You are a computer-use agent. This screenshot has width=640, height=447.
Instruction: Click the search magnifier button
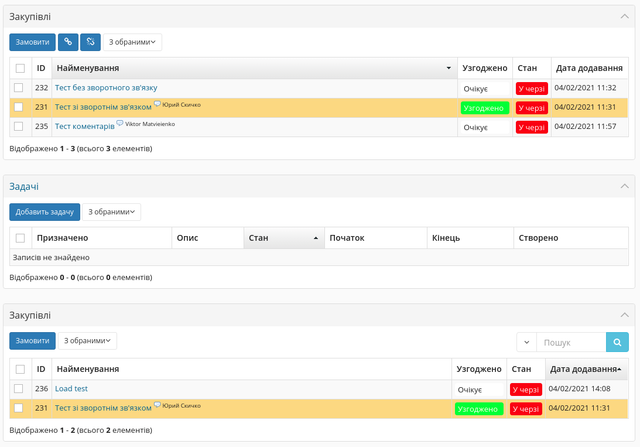click(x=617, y=342)
